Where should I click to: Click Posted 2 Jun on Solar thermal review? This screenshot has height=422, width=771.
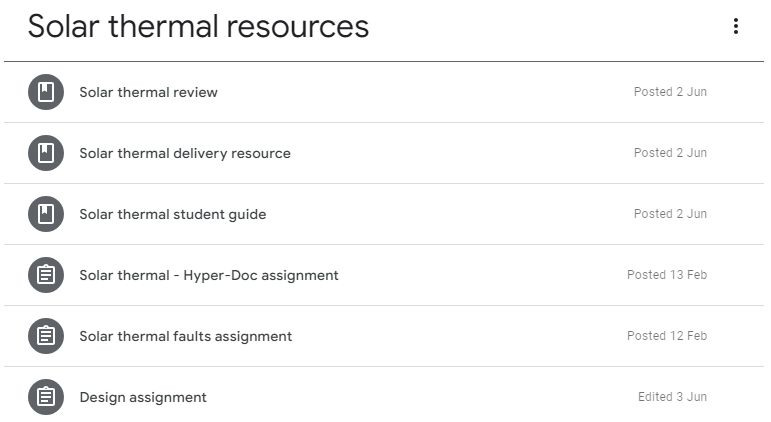(670, 92)
